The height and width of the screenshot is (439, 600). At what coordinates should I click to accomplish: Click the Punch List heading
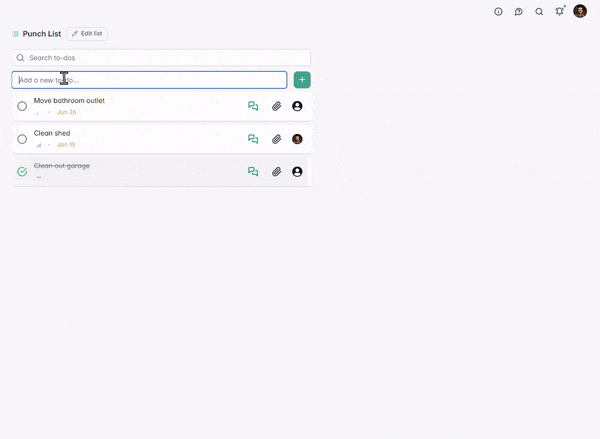[x=42, y=34]
